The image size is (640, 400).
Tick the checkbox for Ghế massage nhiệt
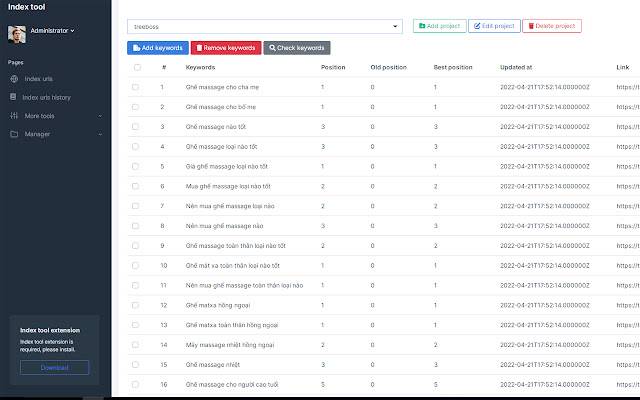136,364
